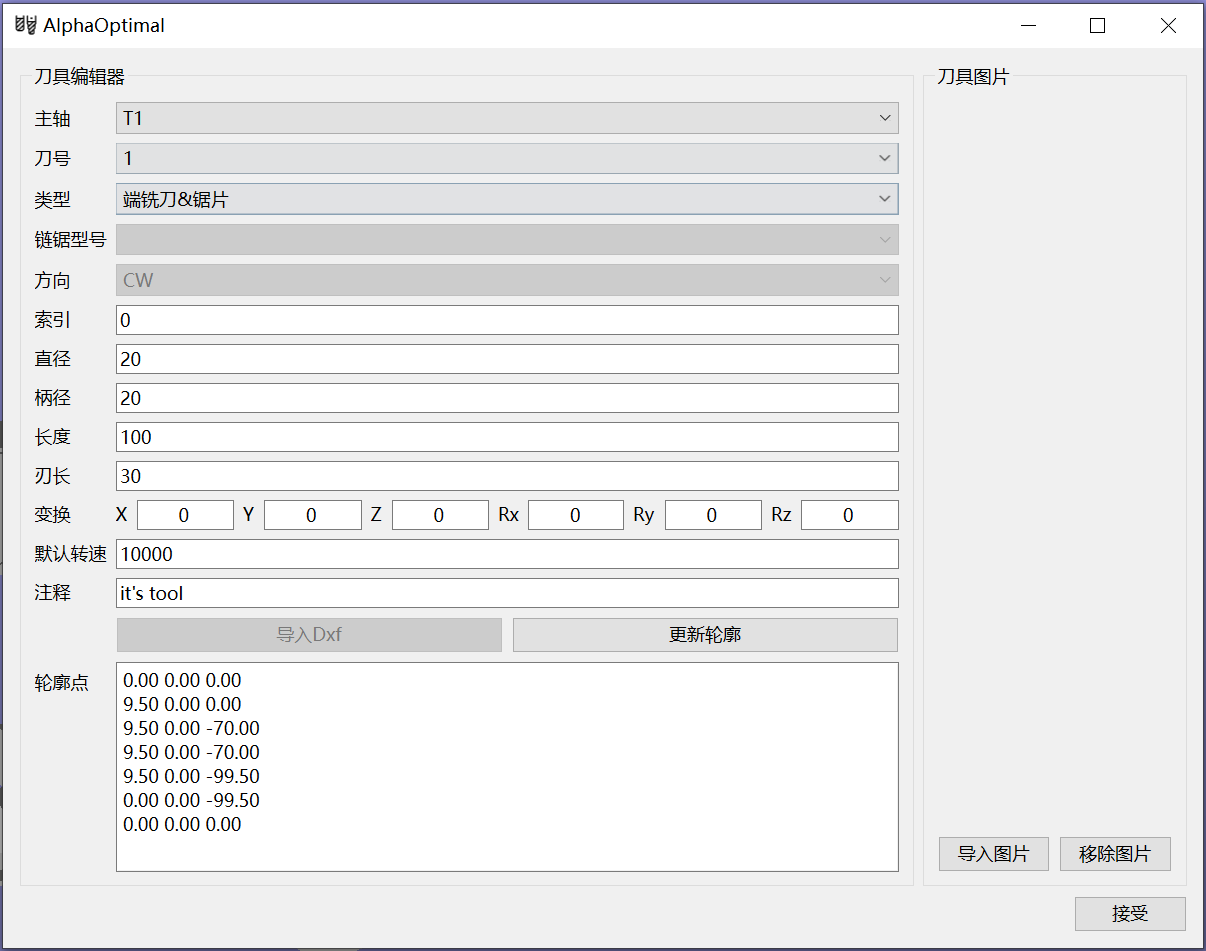Focus the 索引 input field
The height and width of the screenshot is (951, 1206).
pos(507,320)
